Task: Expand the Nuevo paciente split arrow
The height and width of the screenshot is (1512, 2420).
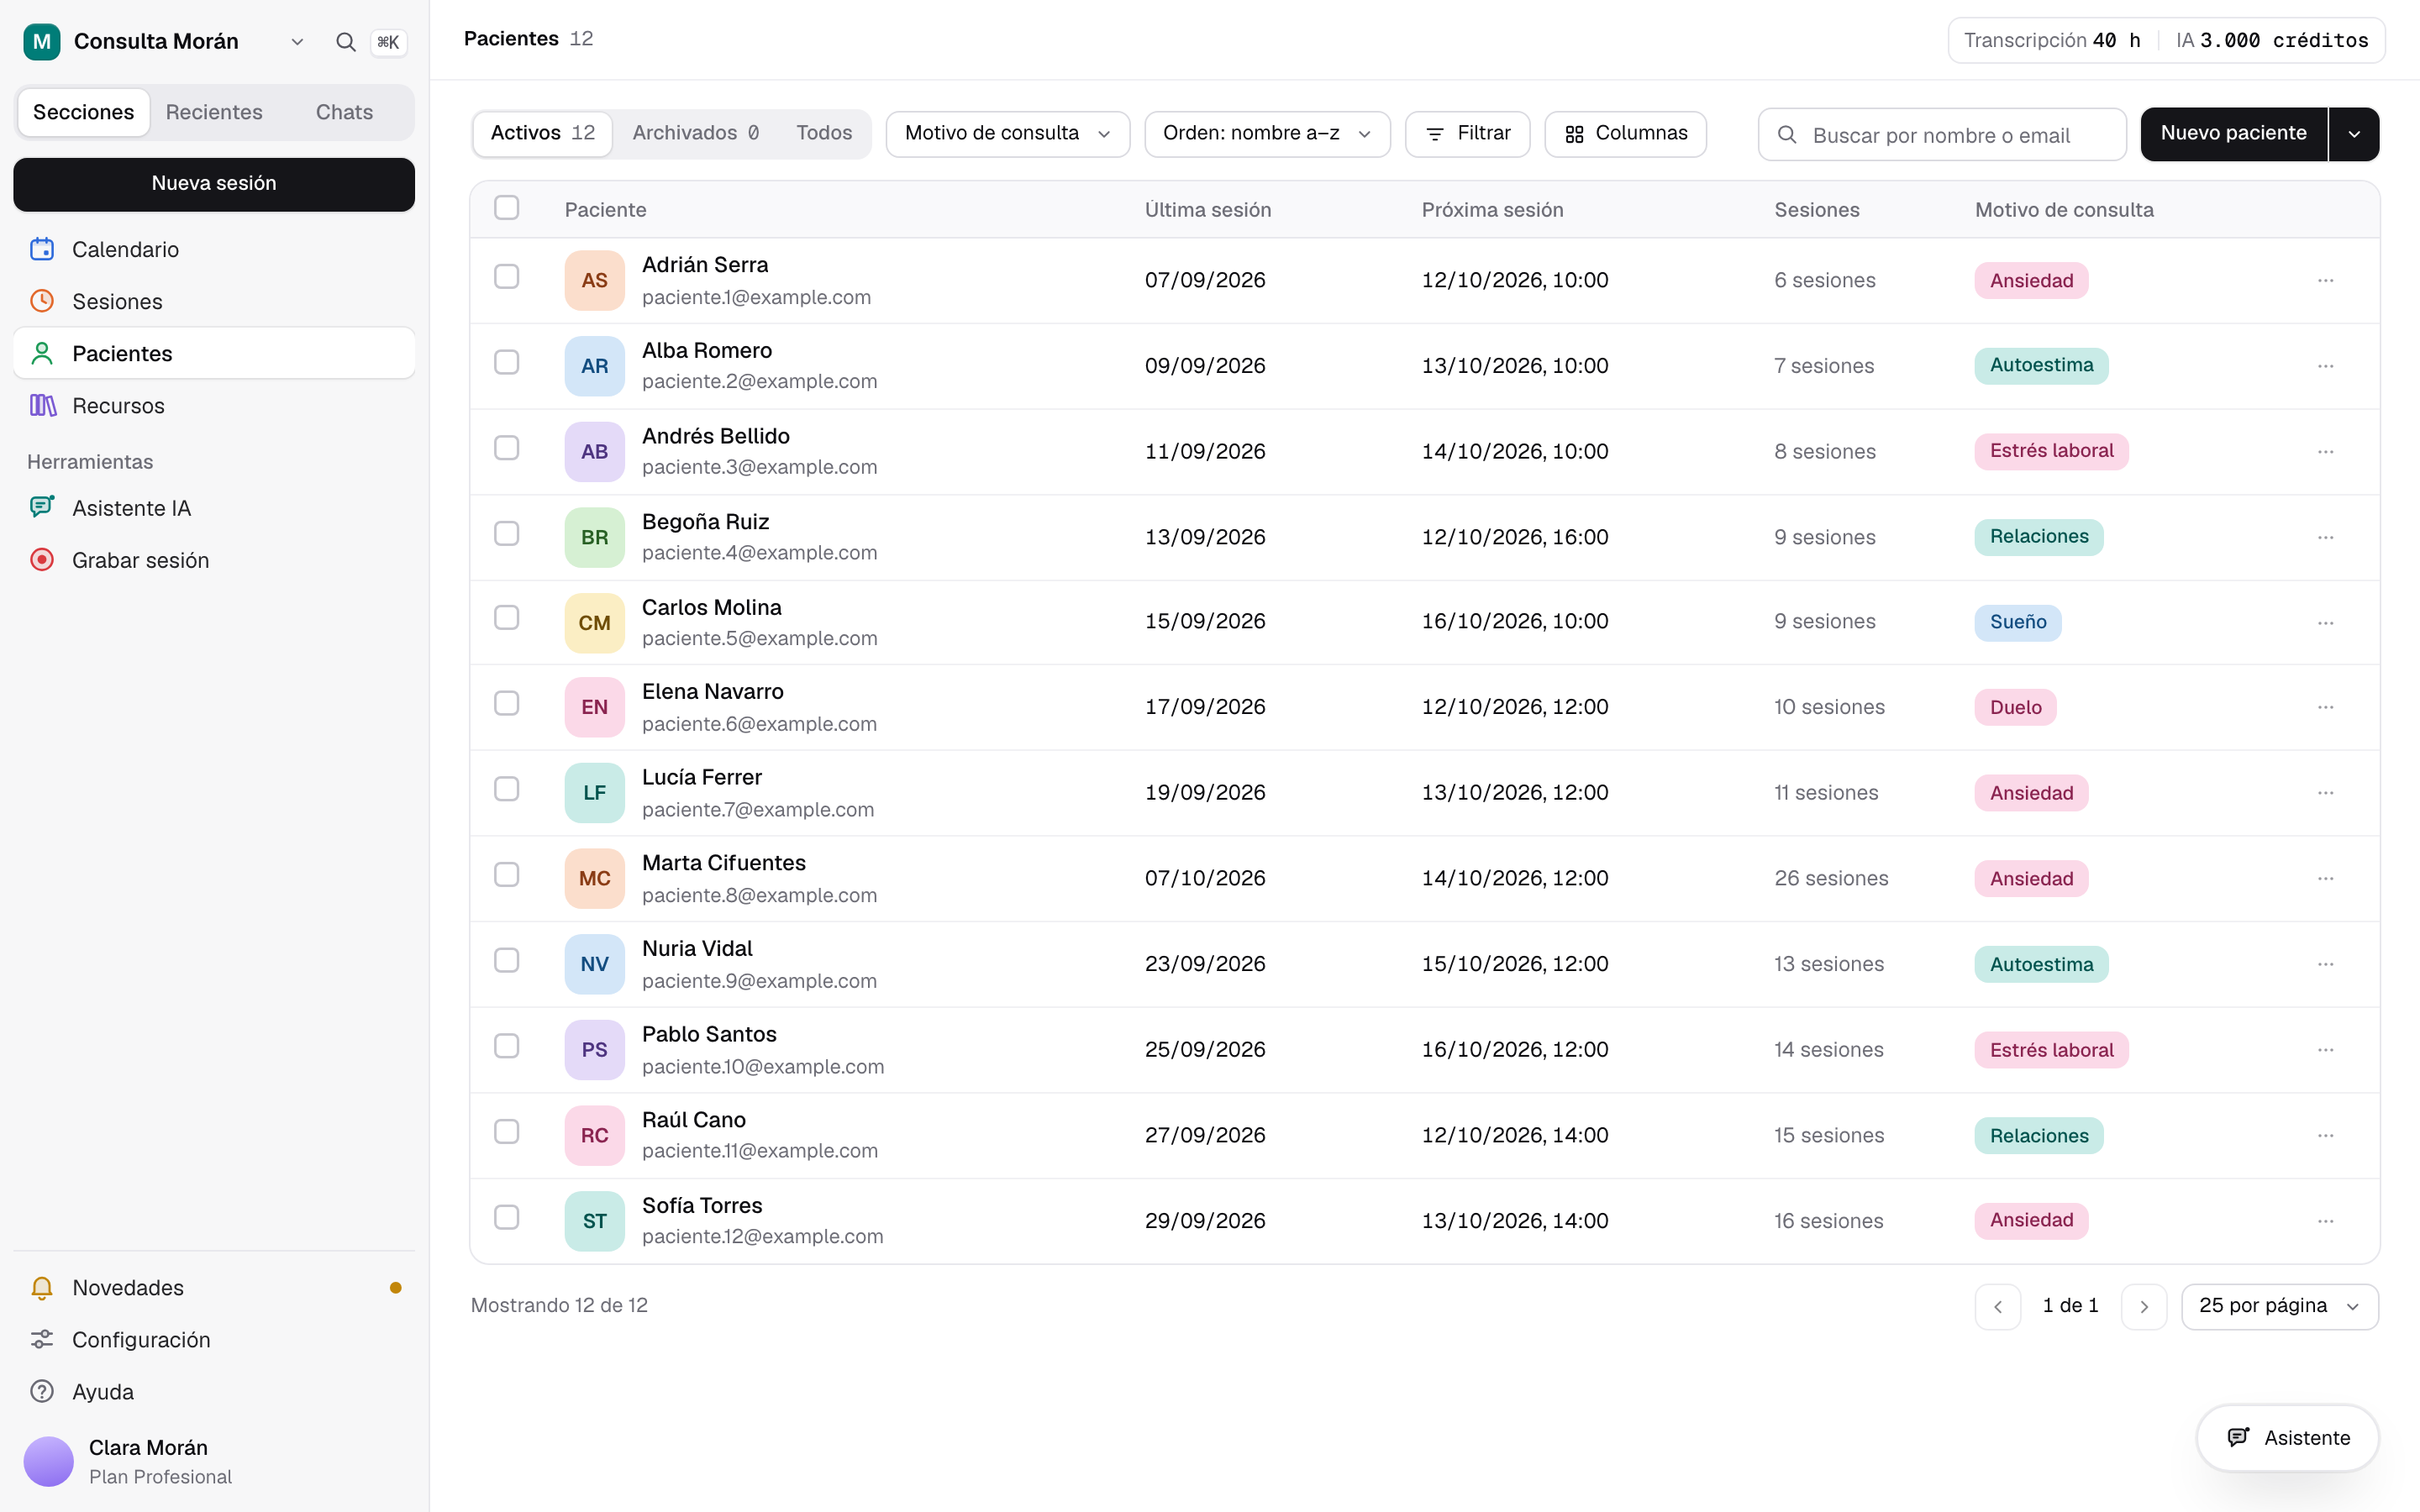Action: click(2354, 134)
